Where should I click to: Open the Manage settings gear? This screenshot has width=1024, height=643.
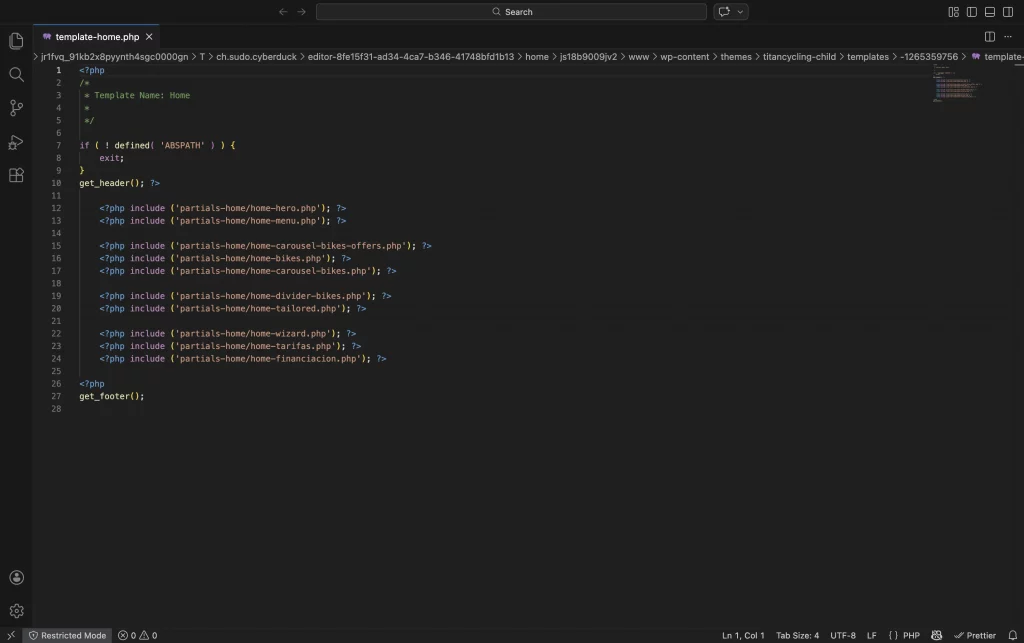(16, 611)
